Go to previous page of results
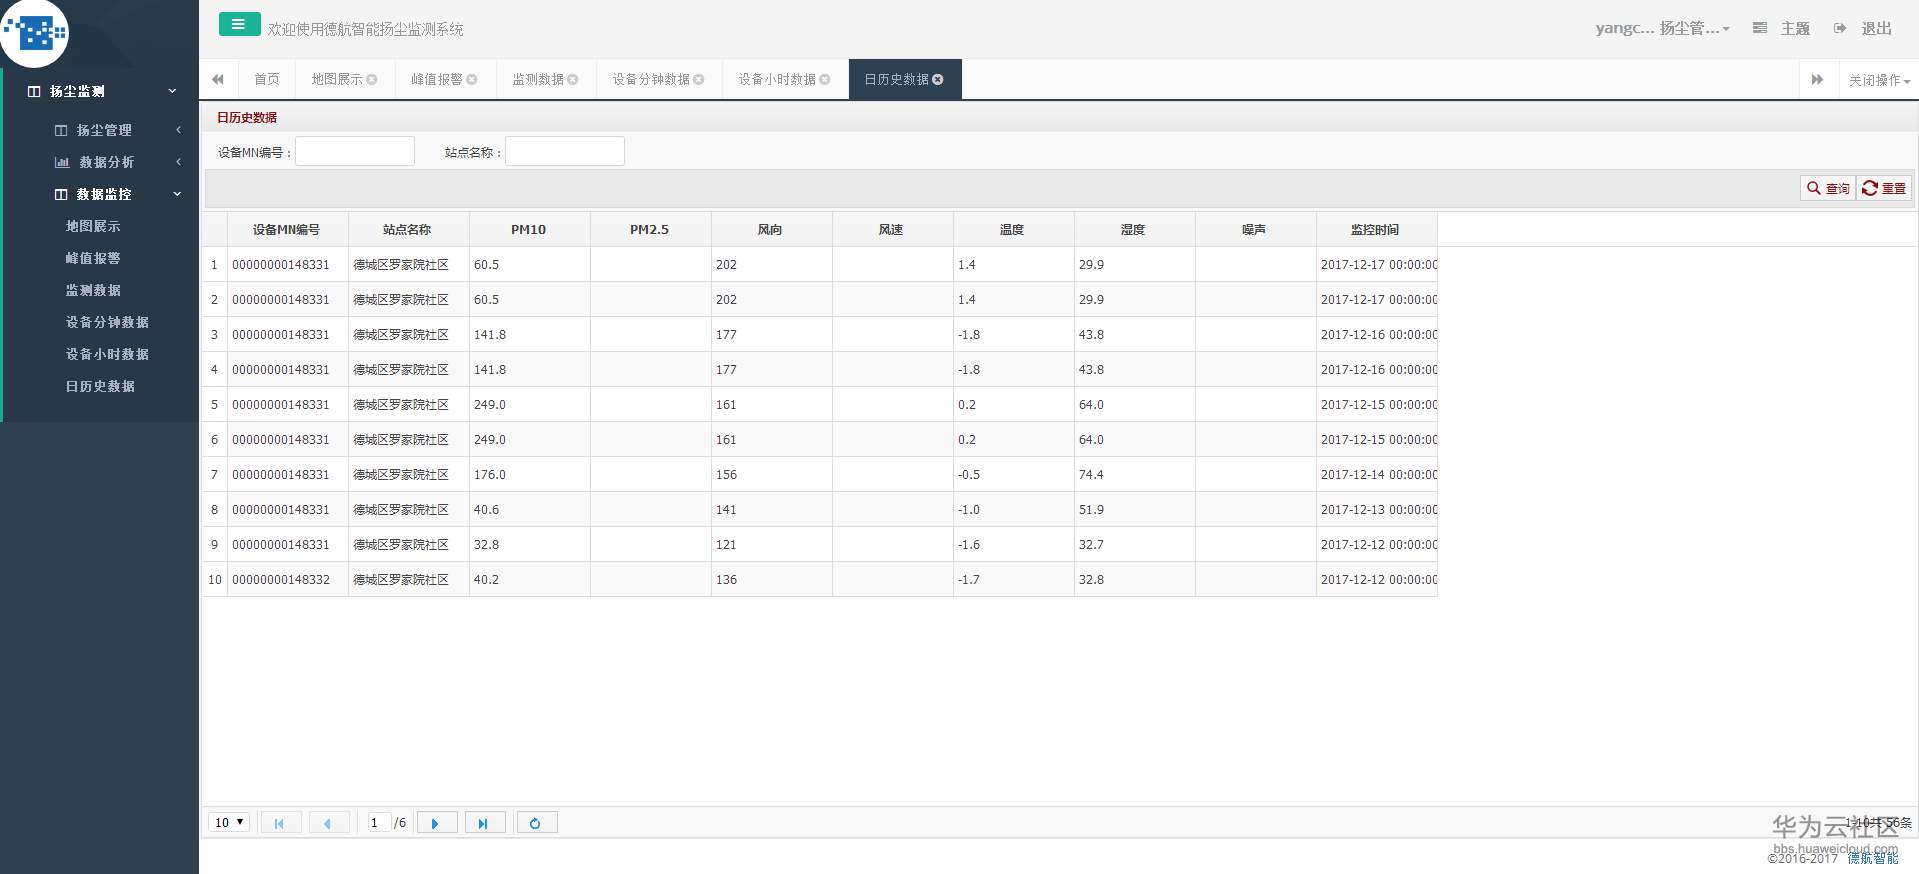1919x874 pixels. (328, 823)
